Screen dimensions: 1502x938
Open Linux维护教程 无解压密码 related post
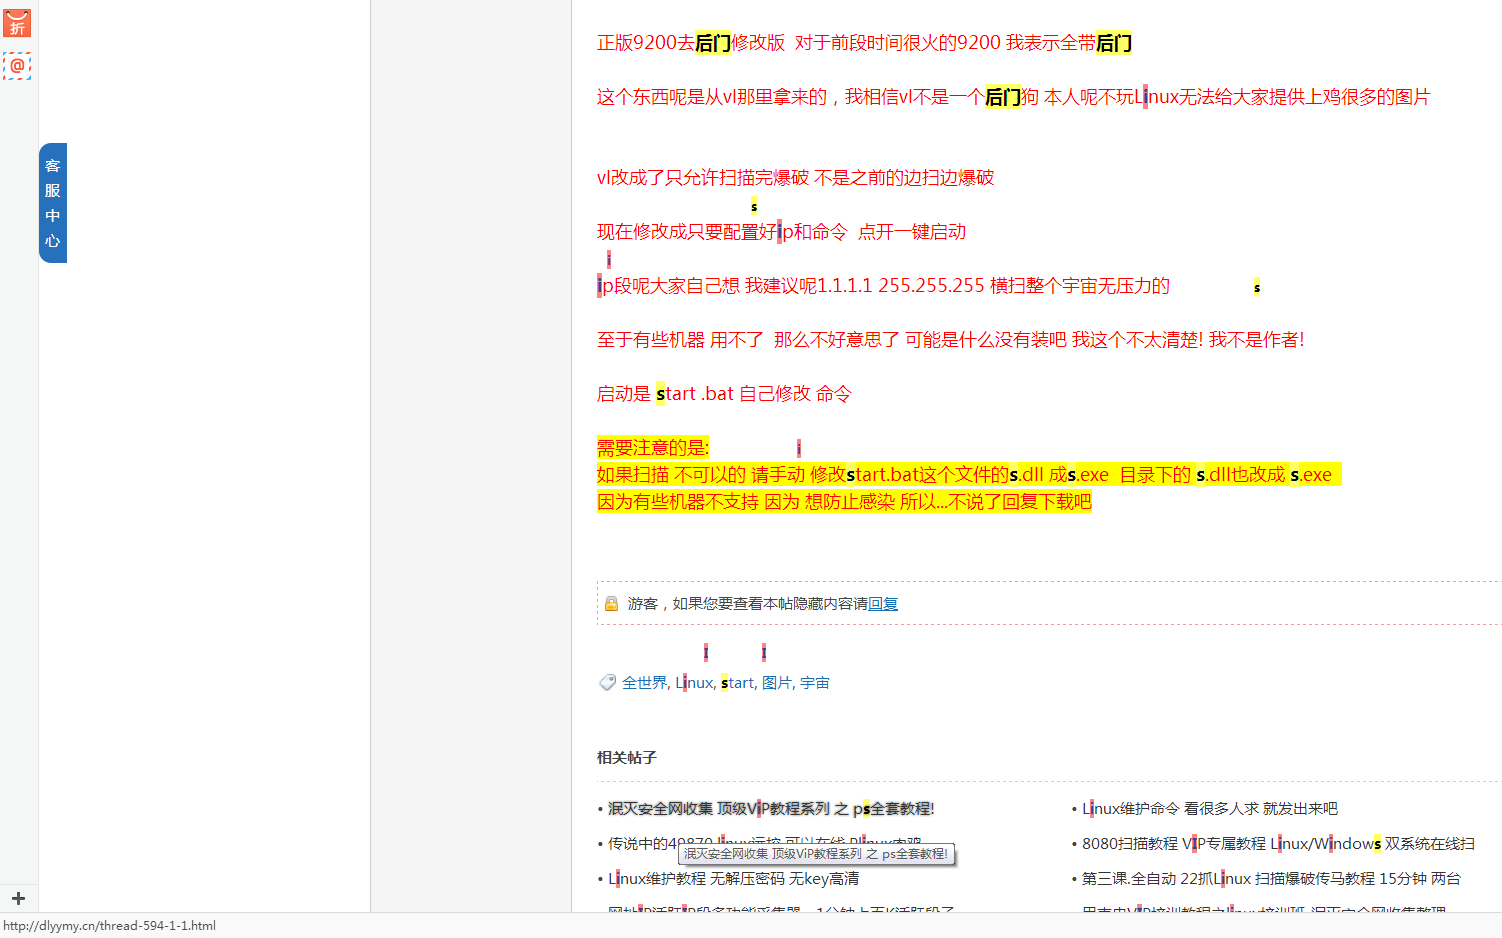pyautogui.click(x=733, y=879)
